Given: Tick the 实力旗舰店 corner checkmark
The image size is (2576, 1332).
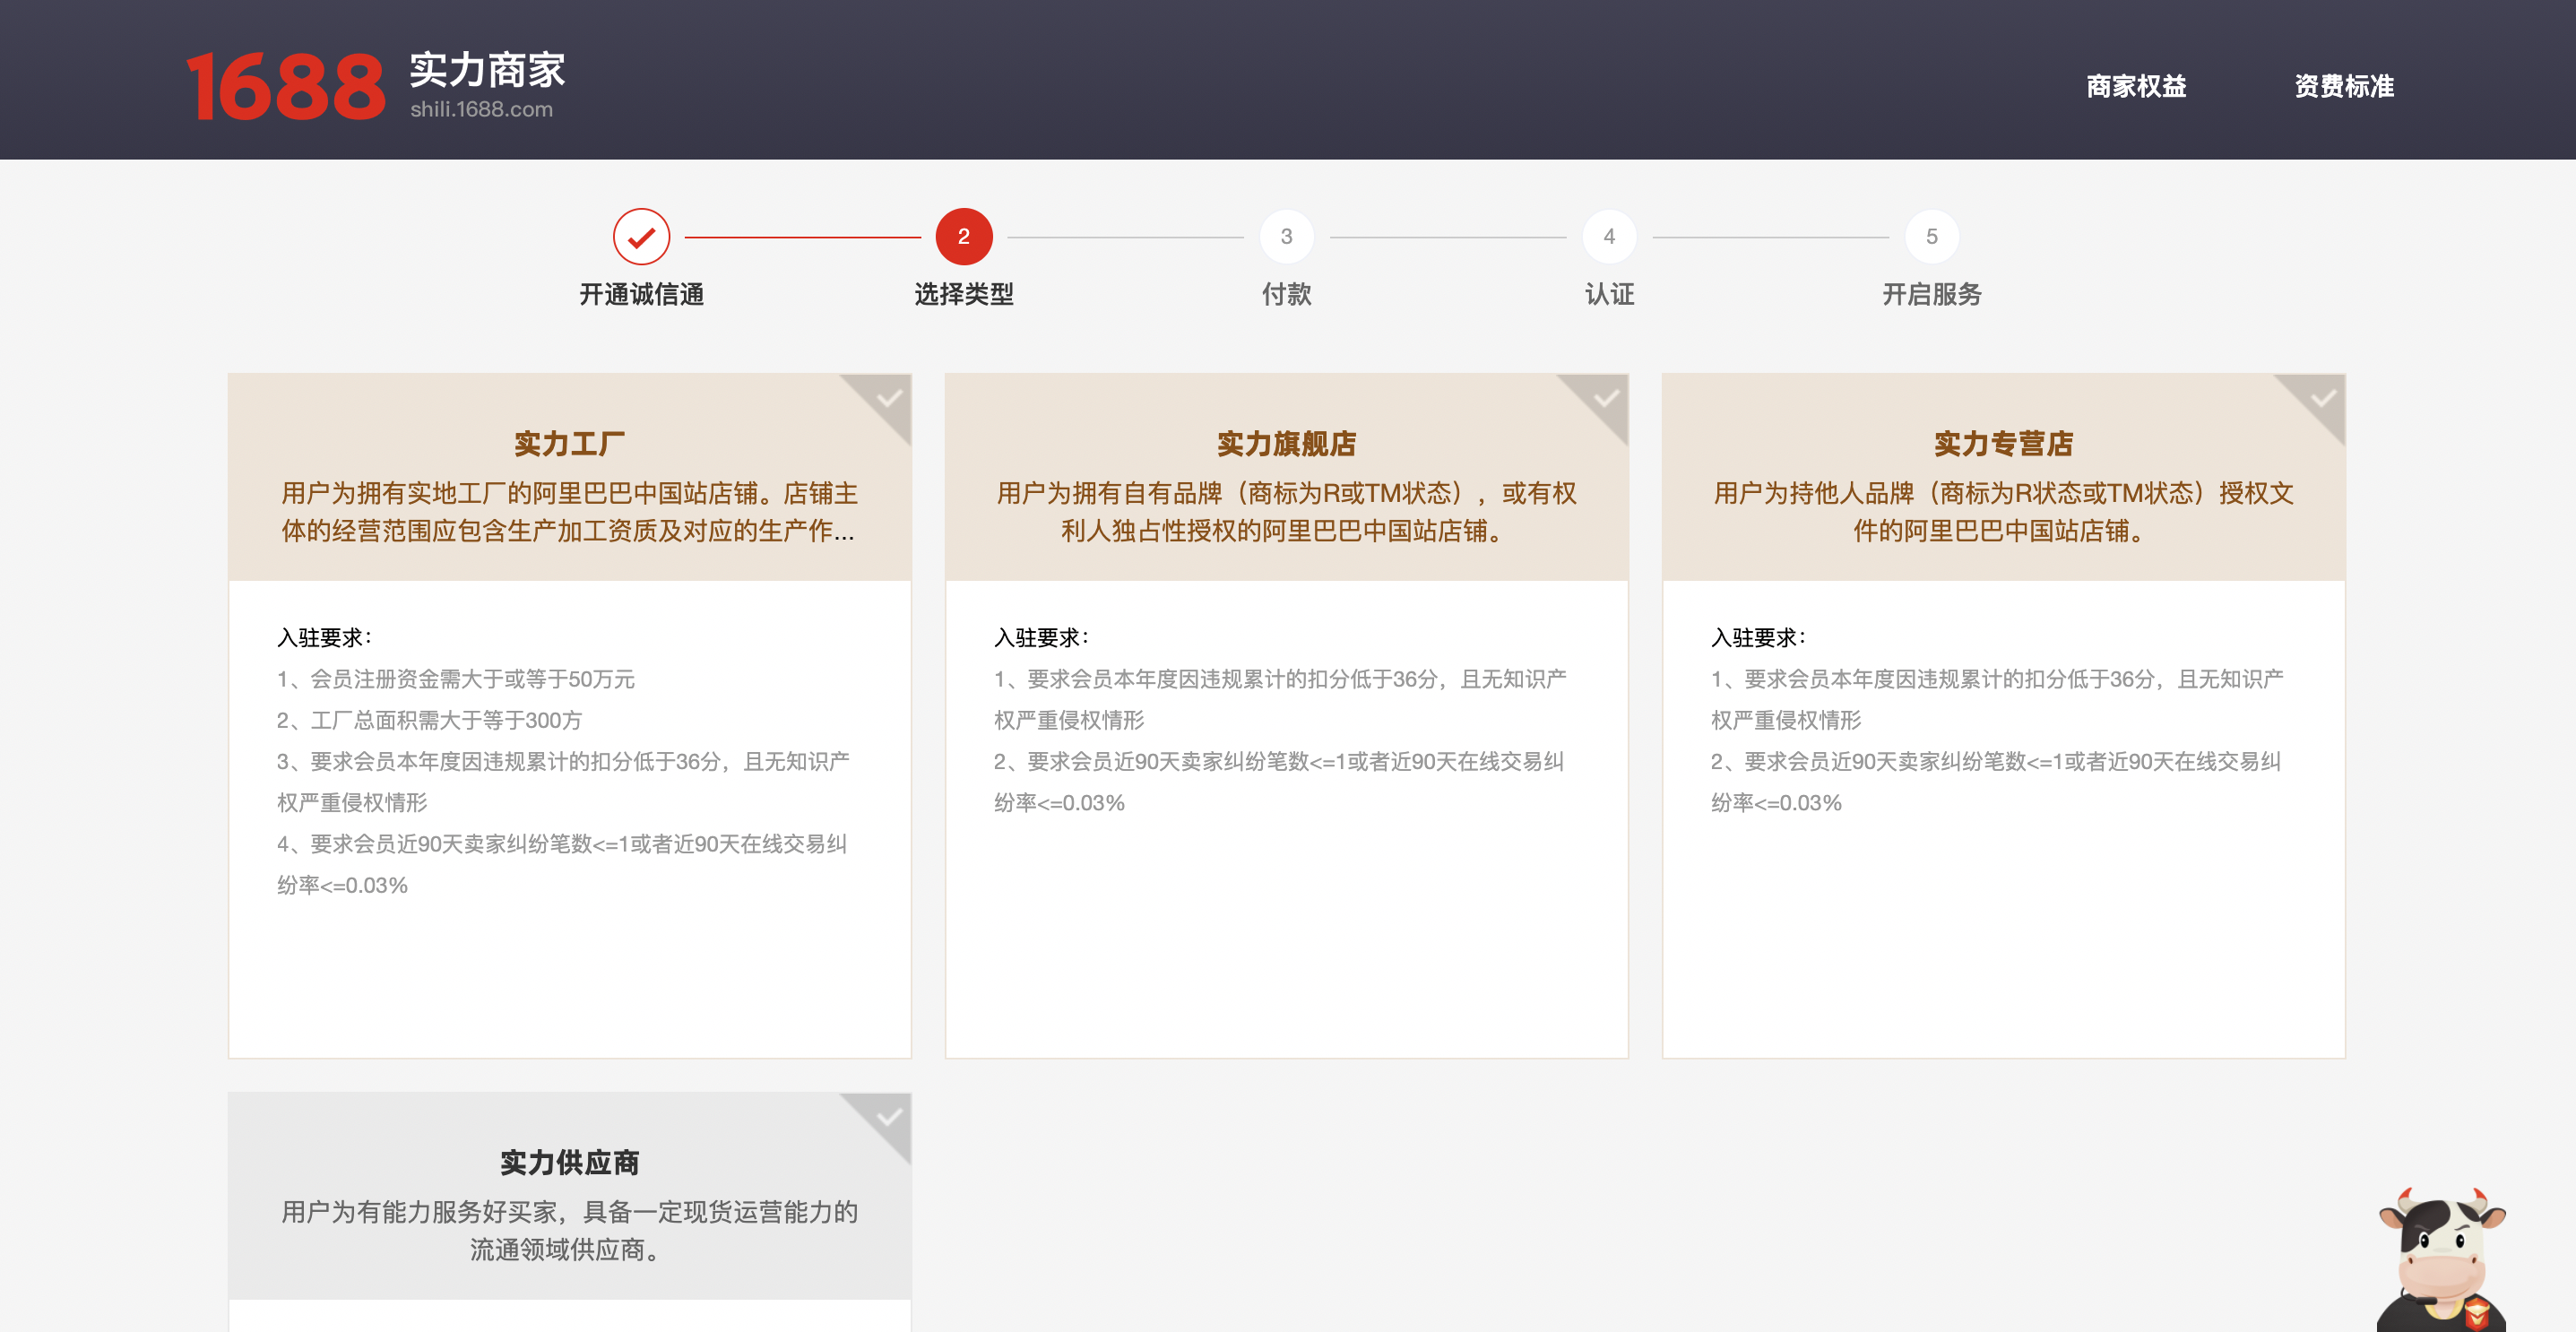Looking at the screenshot, I should point(1605,399).
